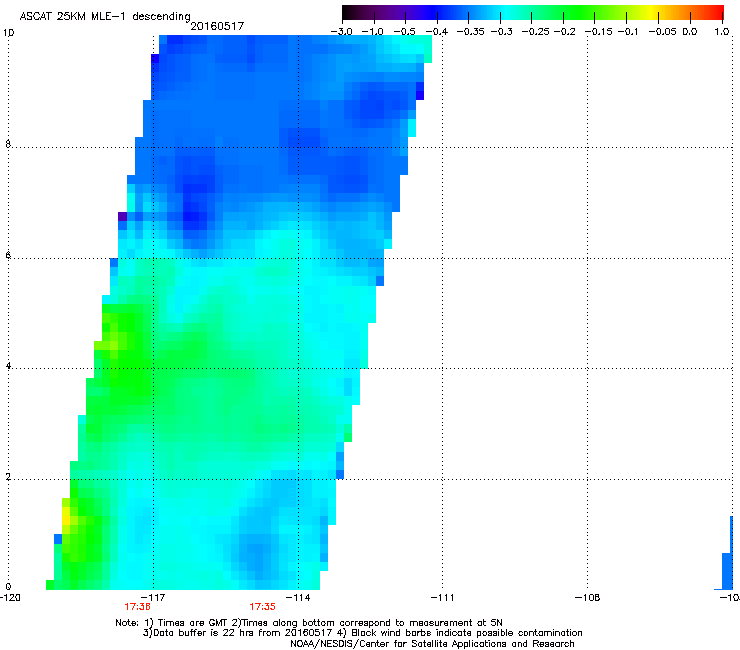Viewport: 740px width, 650px height.
Task: Click the red time stamp 17:35
Action: coord(262,607)
